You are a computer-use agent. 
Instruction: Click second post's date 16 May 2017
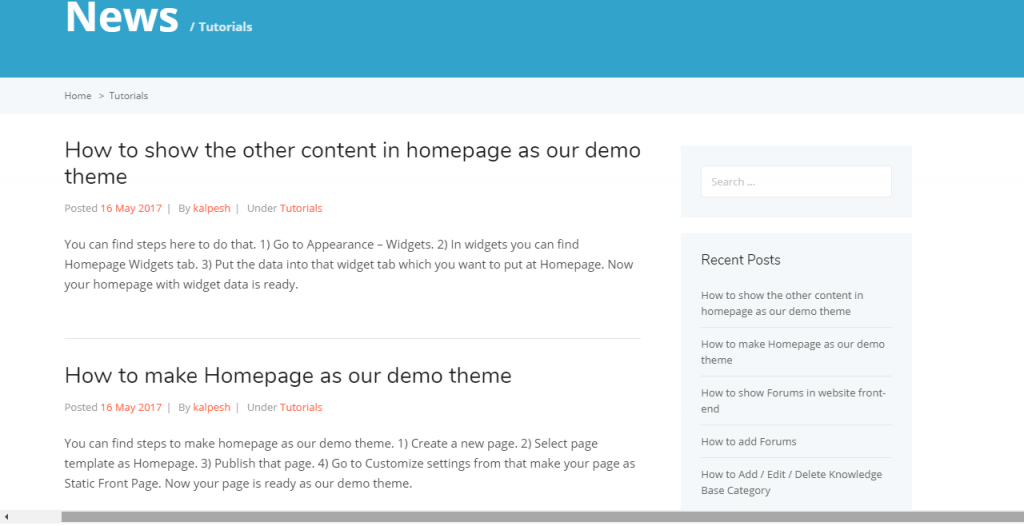131,407
